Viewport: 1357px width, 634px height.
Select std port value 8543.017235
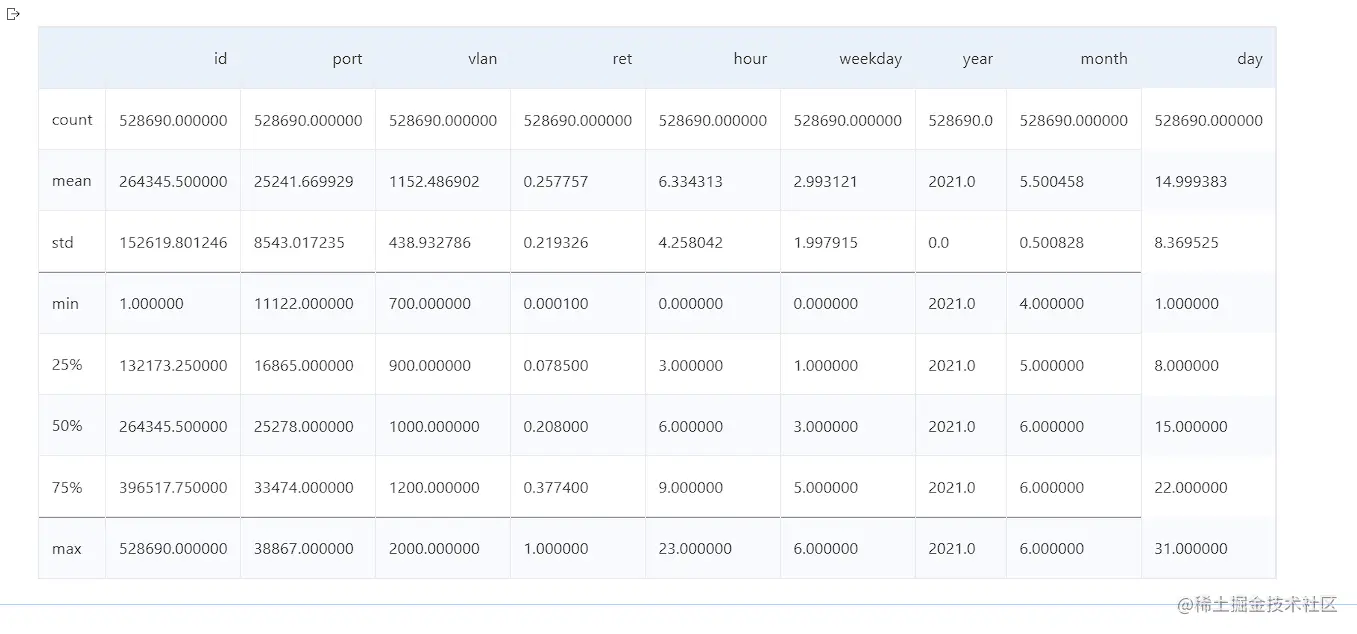300,243
